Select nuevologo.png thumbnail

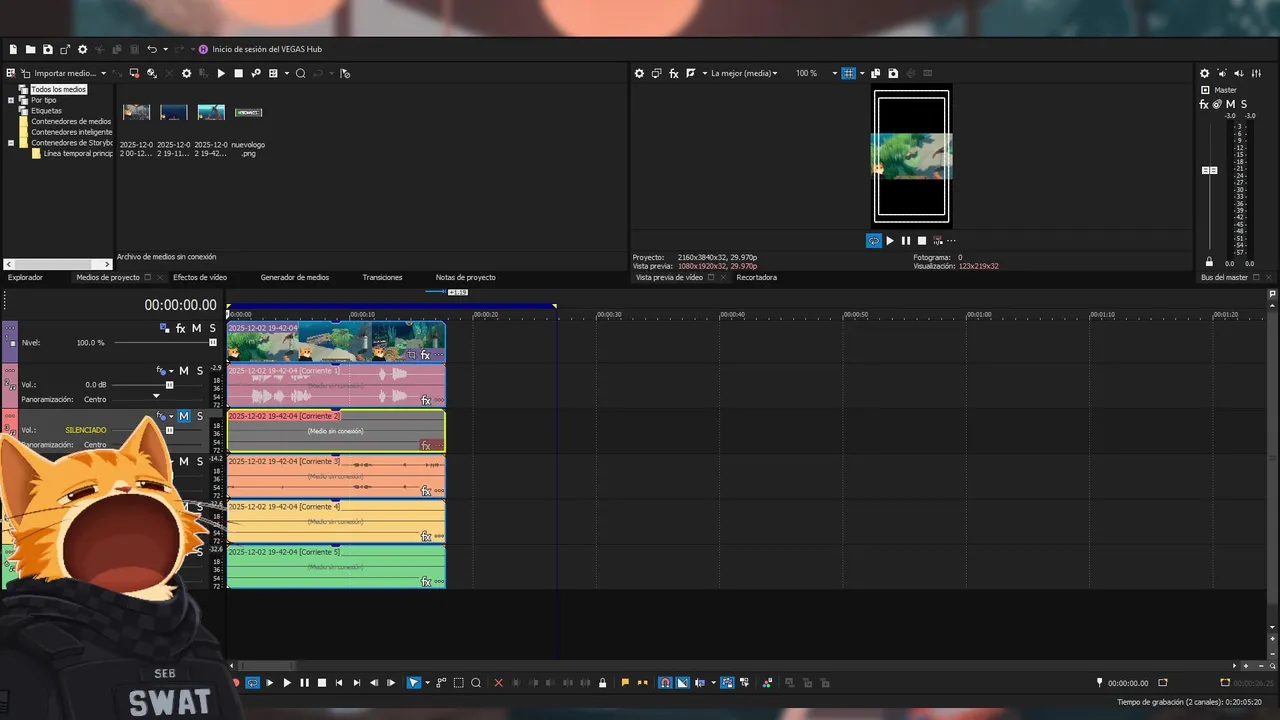248,112
